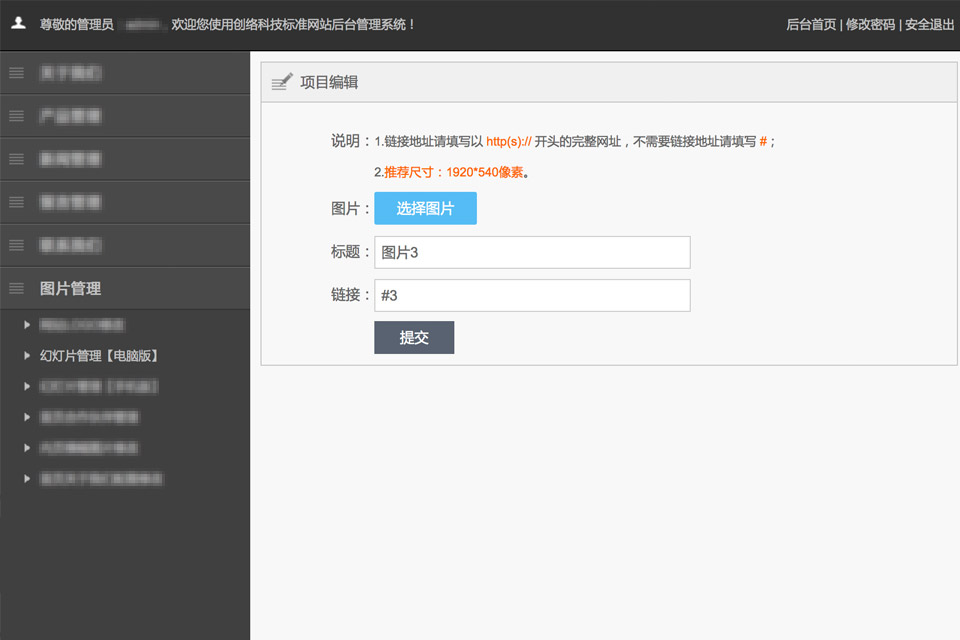This screenshot has height=640, width=960.
Task: Expand the arrow beside 幻灯片管理【电脑版】
Action: coord(27,355)
